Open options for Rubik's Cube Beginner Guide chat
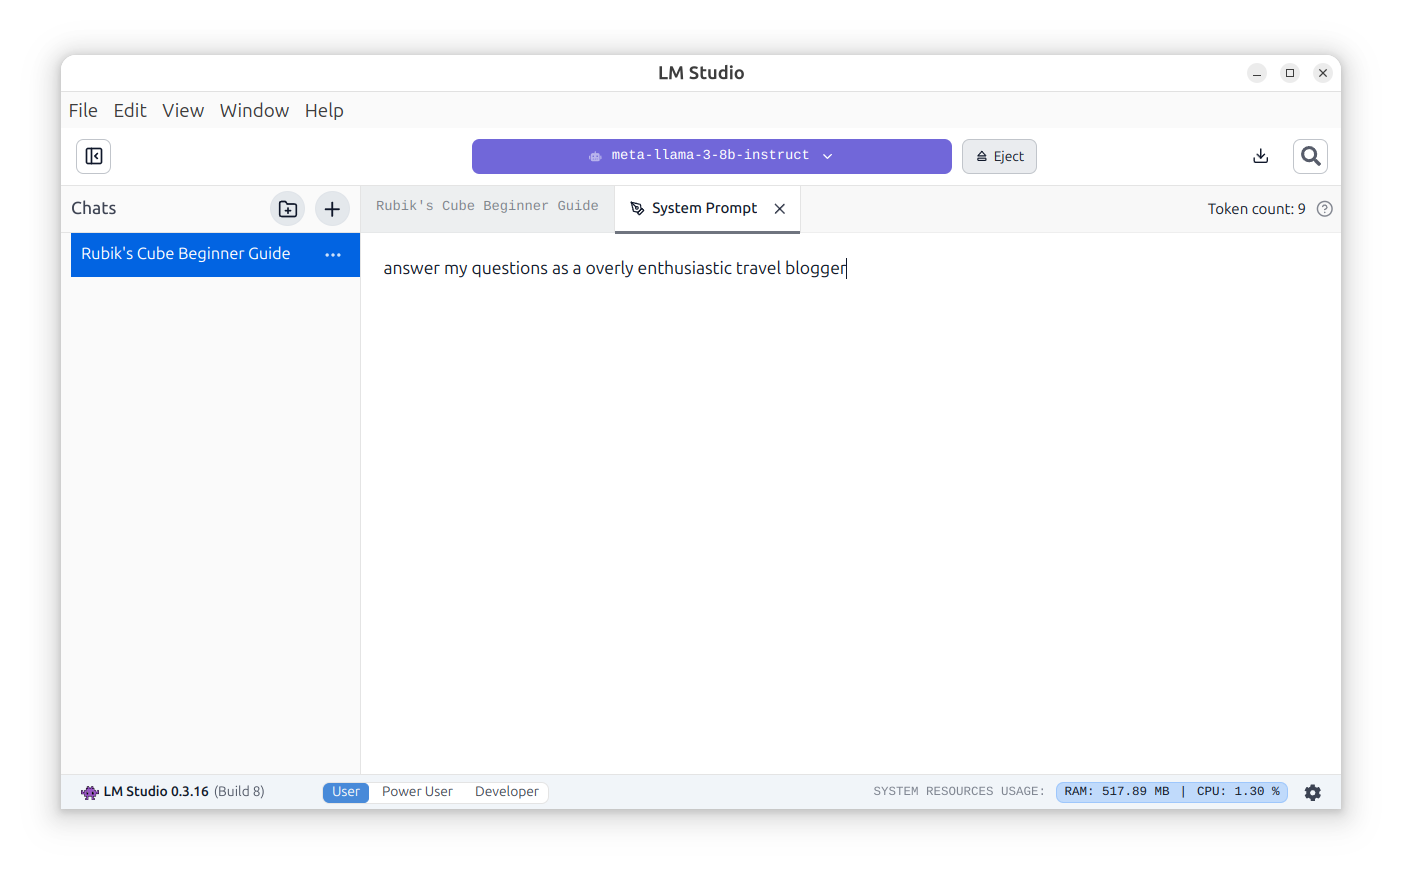 (333, 255)
